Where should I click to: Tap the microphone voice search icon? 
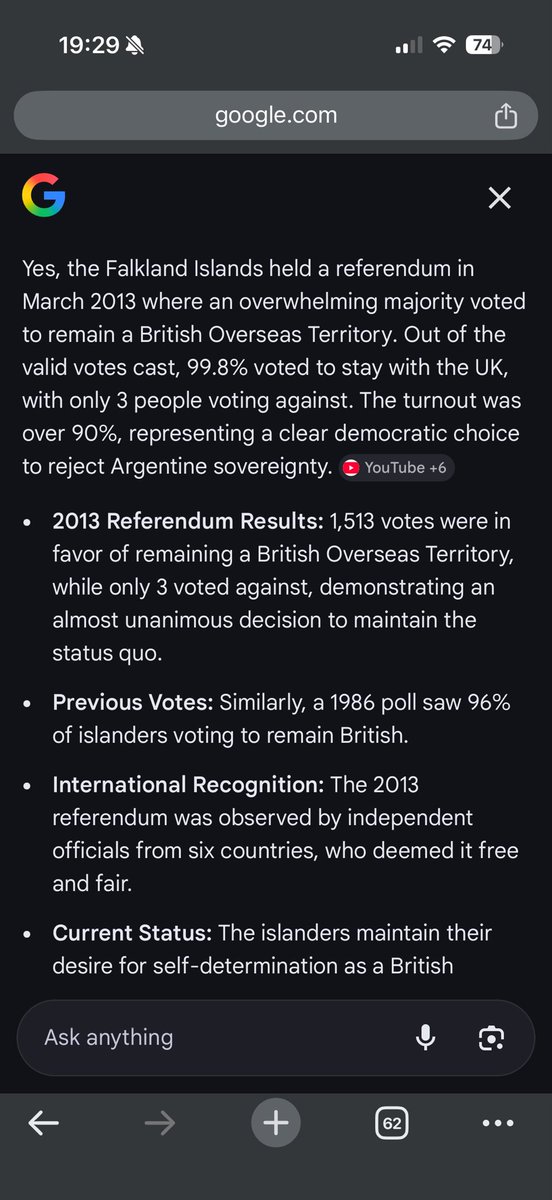(426, 1037)
